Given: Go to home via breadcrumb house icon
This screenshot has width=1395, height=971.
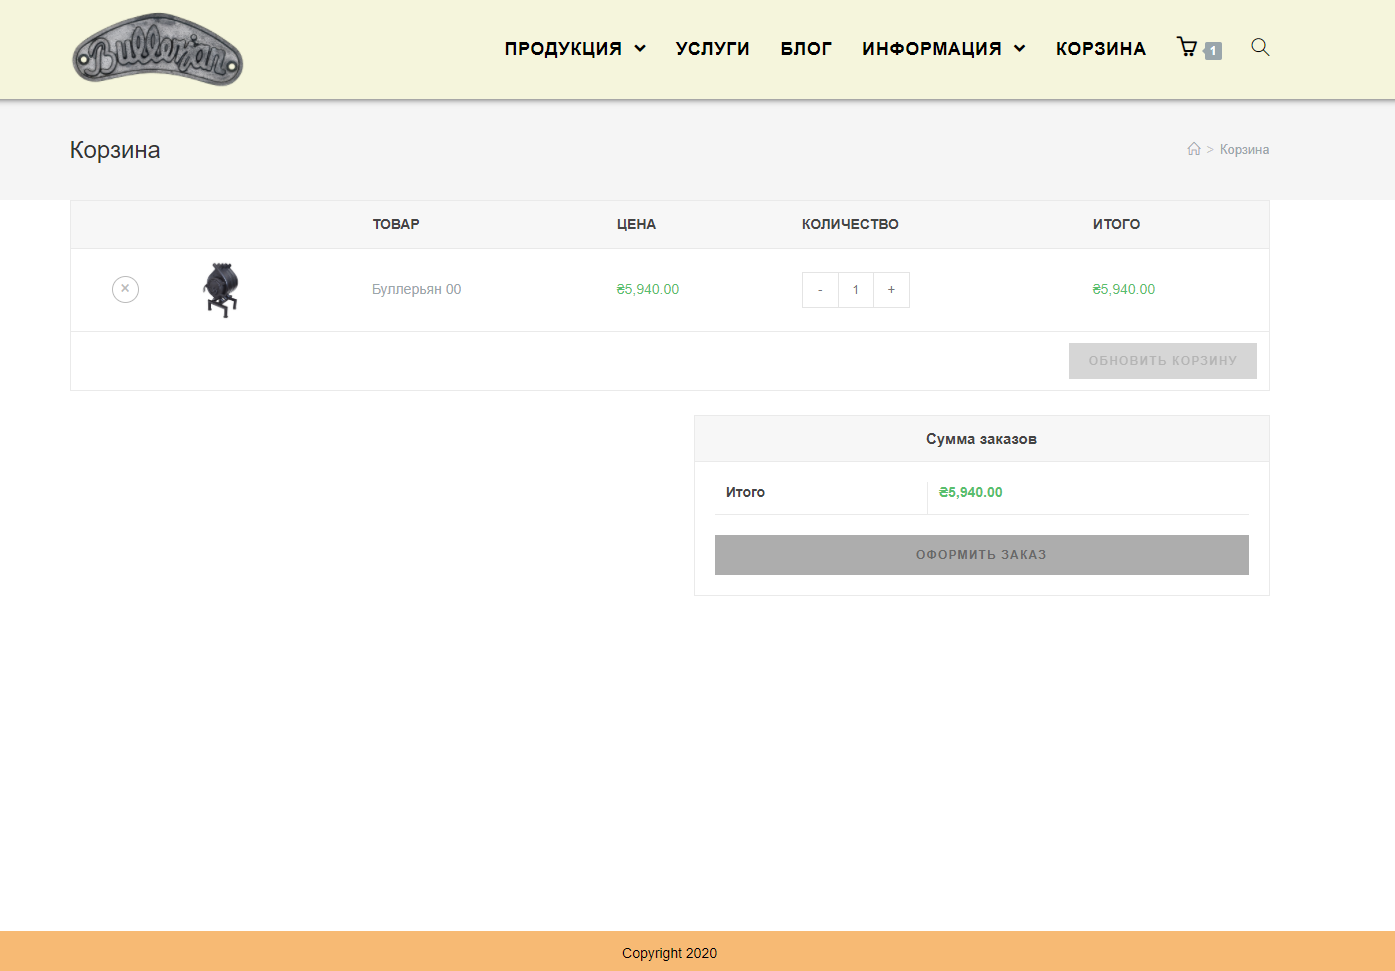Looking at the screenshot, I should point(1194,149).
